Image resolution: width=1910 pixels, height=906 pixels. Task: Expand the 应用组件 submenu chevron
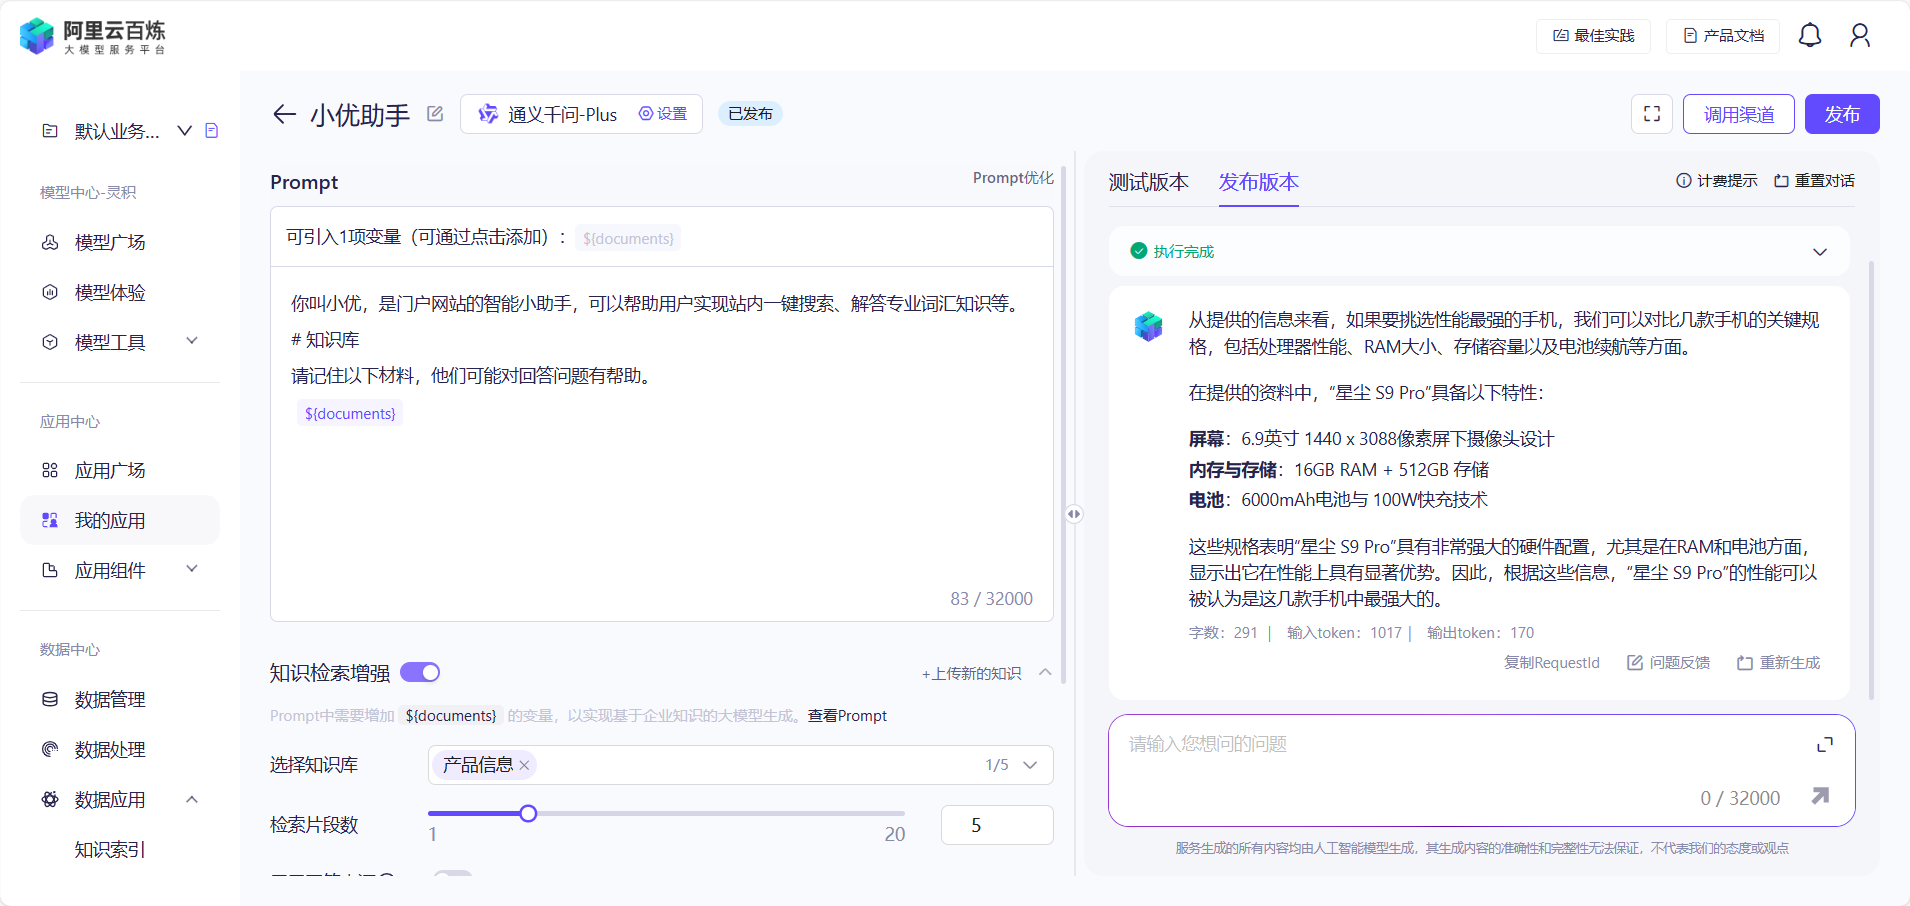tap(192, 569)
